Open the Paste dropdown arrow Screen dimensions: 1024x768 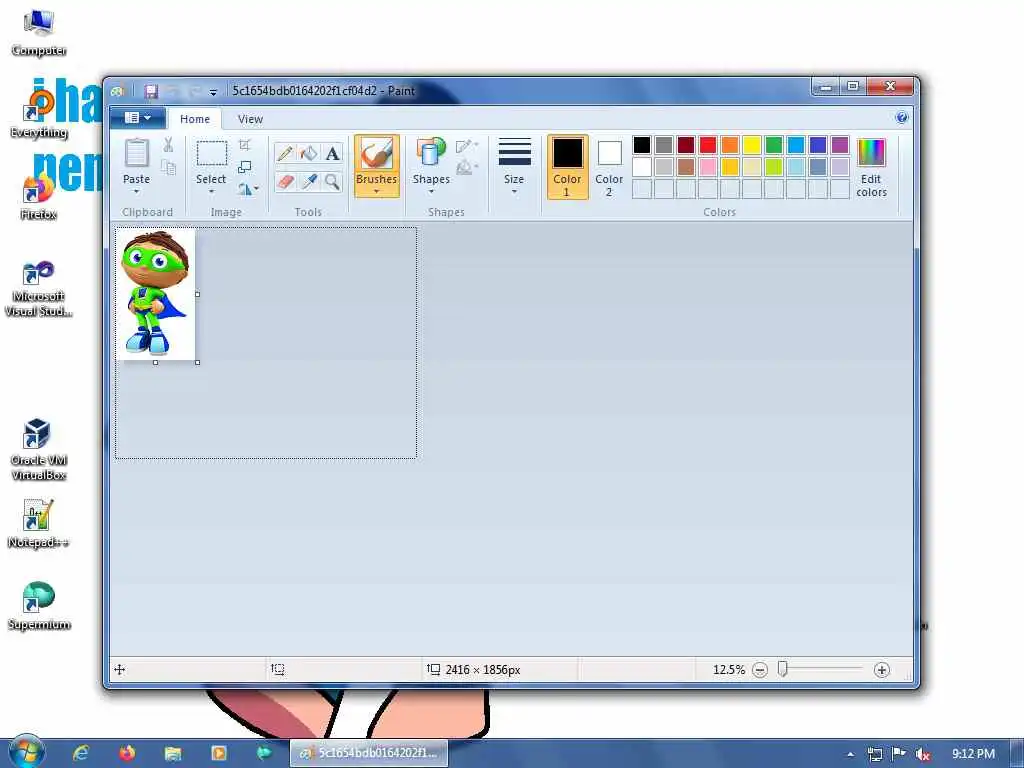tap(136, 191)
